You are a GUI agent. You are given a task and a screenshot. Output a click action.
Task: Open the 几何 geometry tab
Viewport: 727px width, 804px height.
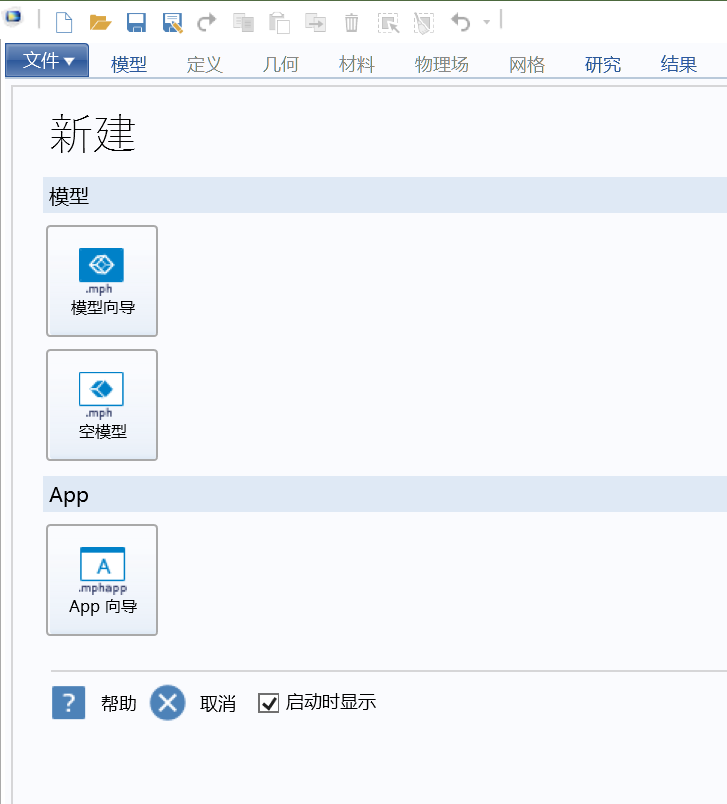[280, 65]
